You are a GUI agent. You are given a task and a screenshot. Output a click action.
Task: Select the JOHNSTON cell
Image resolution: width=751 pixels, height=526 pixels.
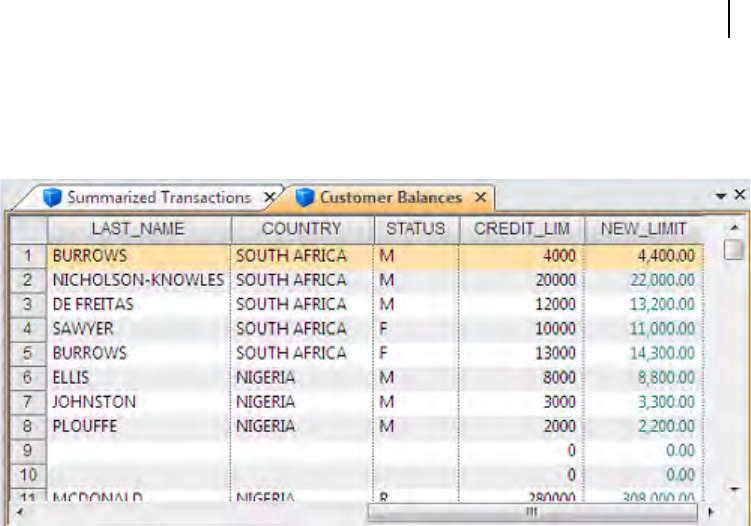[139, 402]
